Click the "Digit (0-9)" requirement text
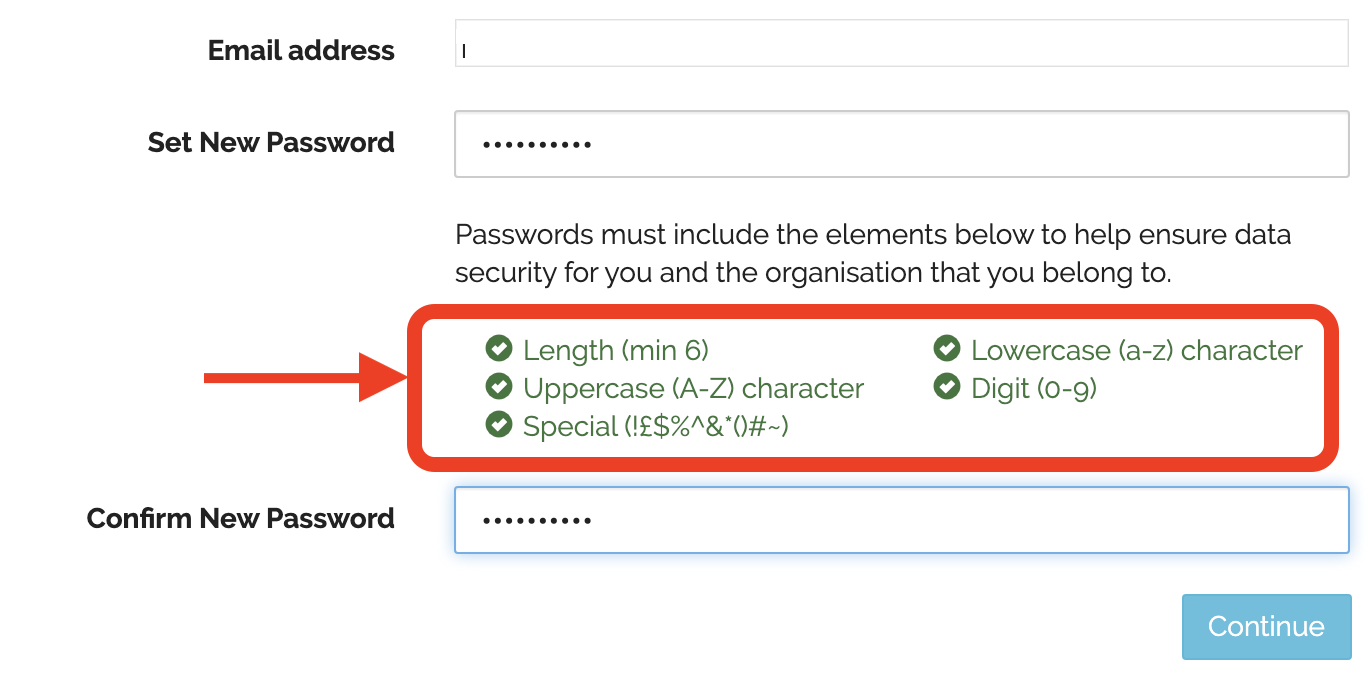The image size is (1368, 674). pos(1034,388)
